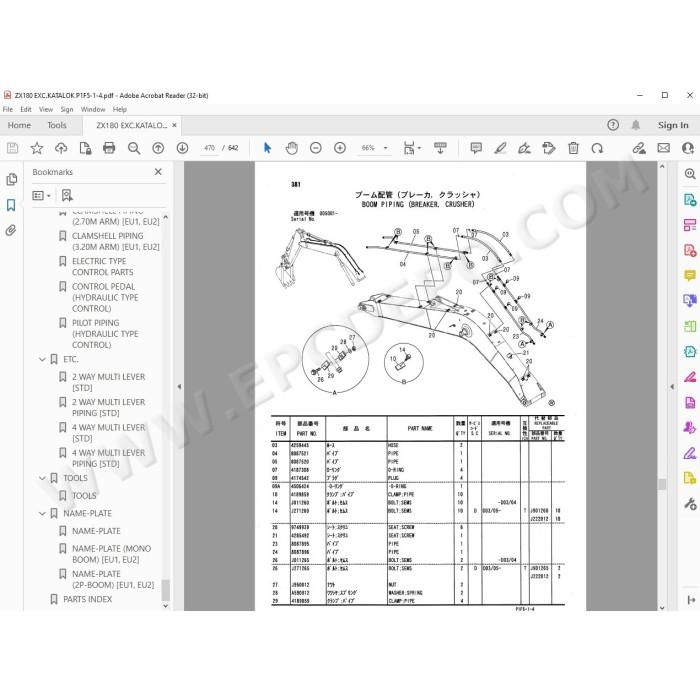Open the PARTS INDEX bookmark
Viewport: 700px width, 700px height.
(88, 599)
